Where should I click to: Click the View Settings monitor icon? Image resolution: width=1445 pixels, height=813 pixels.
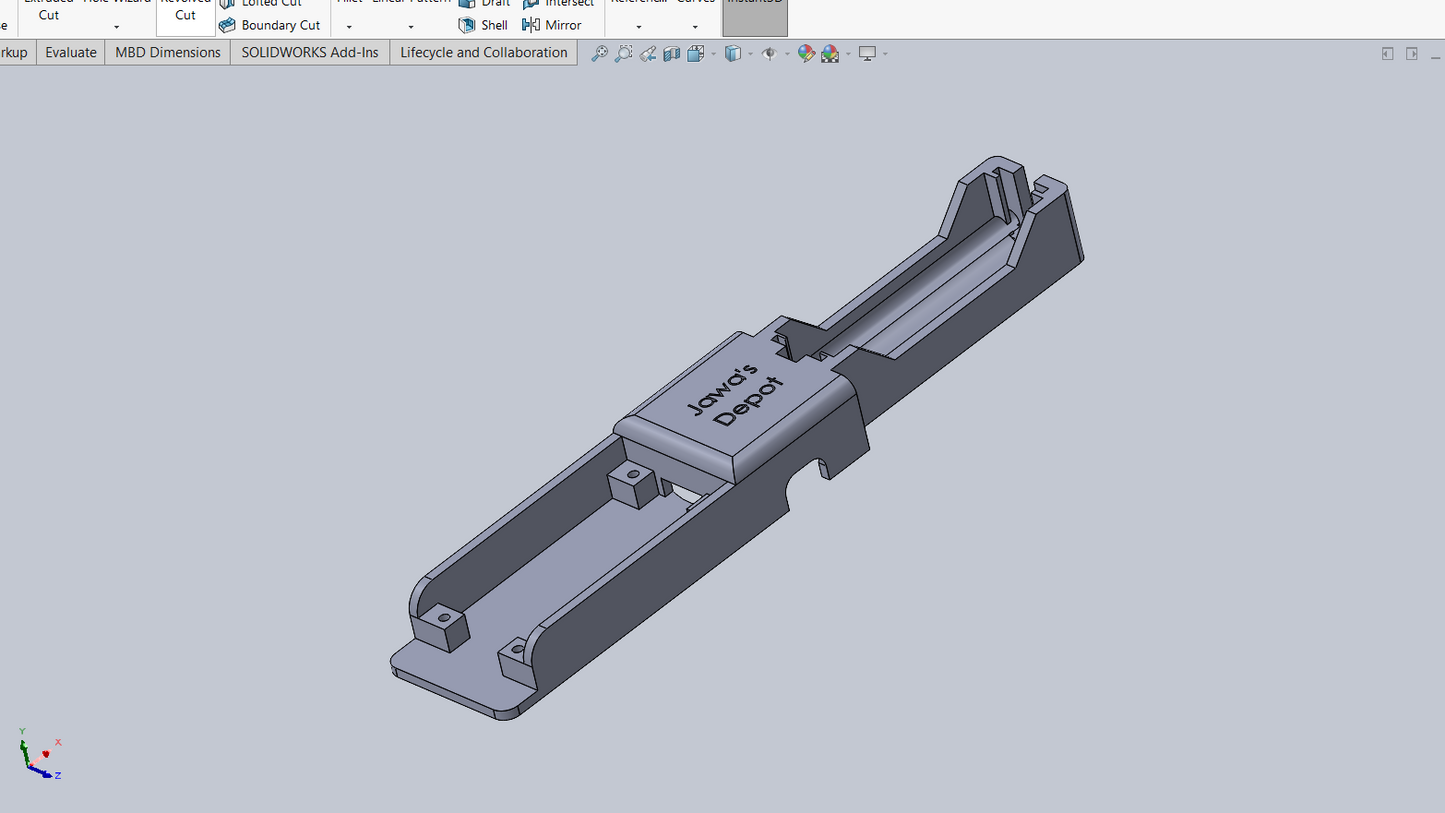point(867,54)
